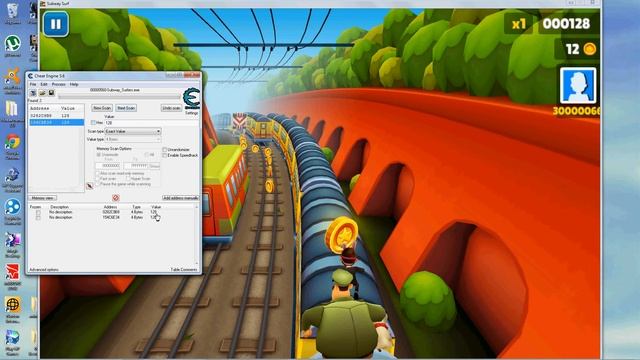The image size is (640, 360).
Task: Click 4 Bytes type in first table row
Action: pyautogui.click(x=137, y=212)
